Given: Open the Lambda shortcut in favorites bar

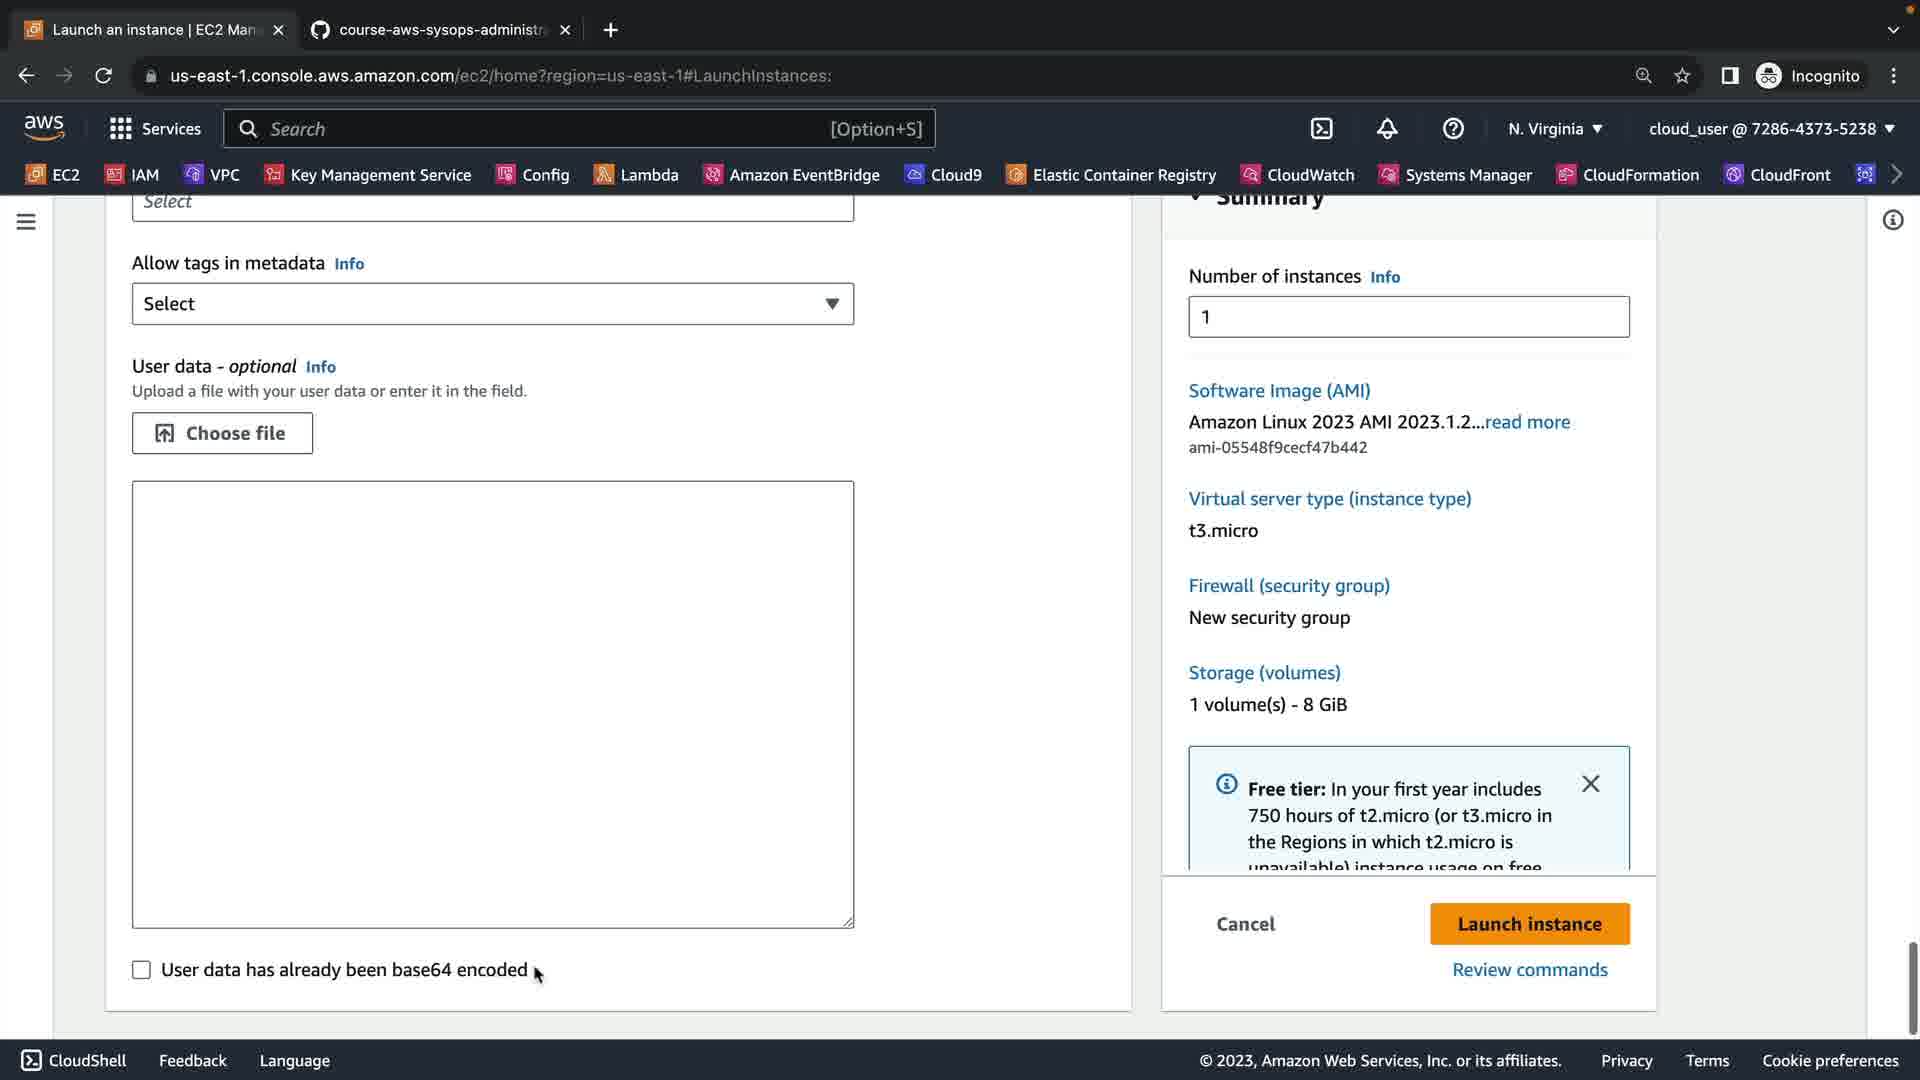Looking at the screenshot, I should tap(636, 175).
